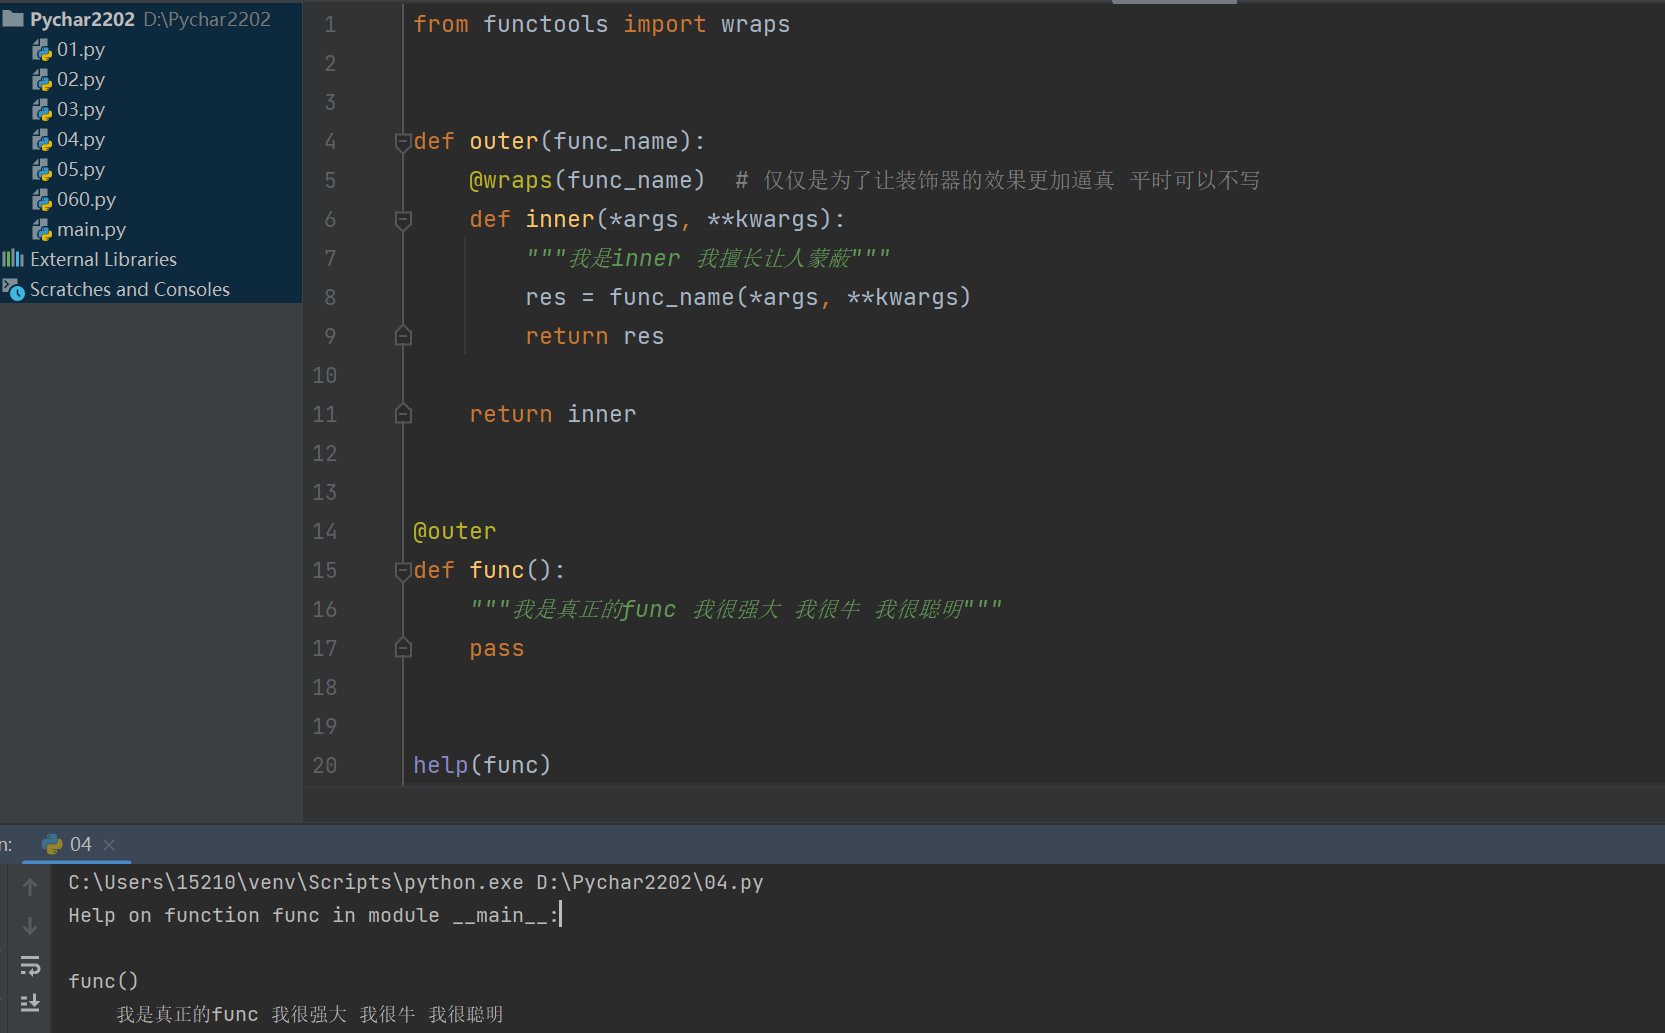Click the down arrow in the run console toolbar
This screenshot has width=1665, height=1033.
point(30,926)
